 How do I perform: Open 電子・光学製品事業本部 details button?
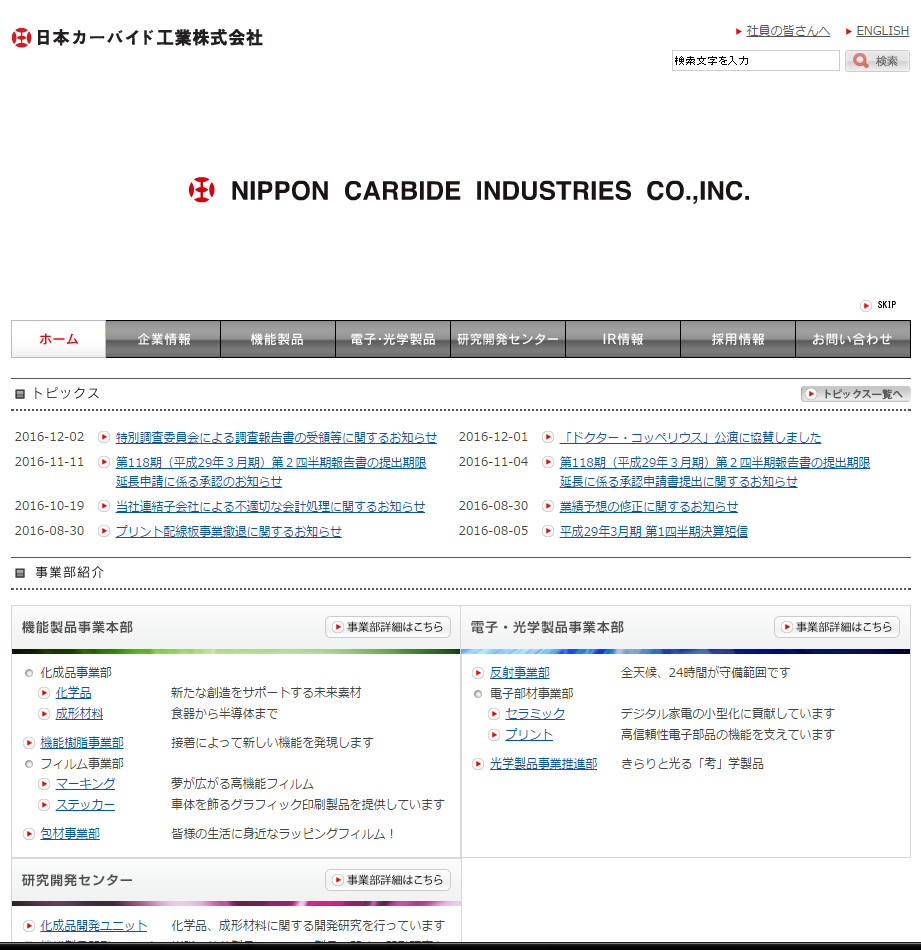tap(837, 627)
